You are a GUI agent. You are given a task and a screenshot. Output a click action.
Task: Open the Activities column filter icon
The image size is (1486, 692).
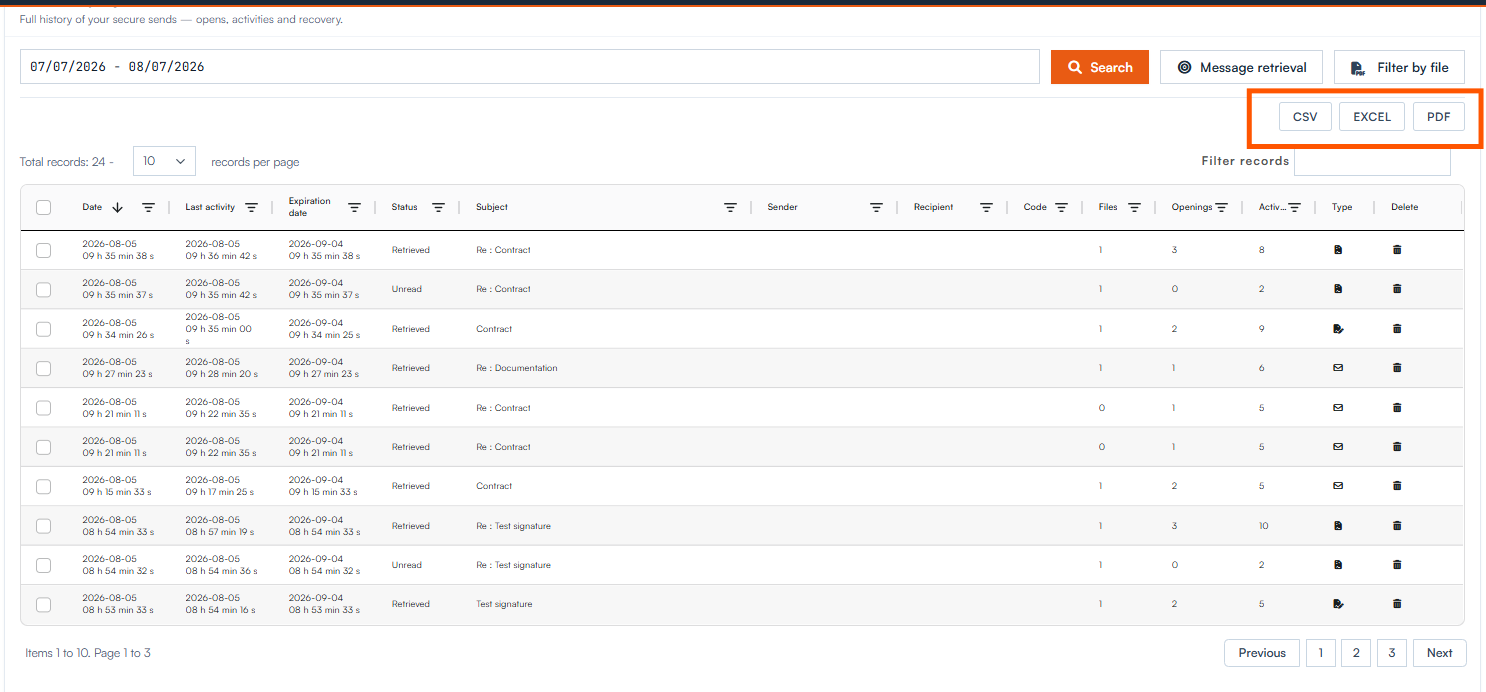(x=1295, y=208)
